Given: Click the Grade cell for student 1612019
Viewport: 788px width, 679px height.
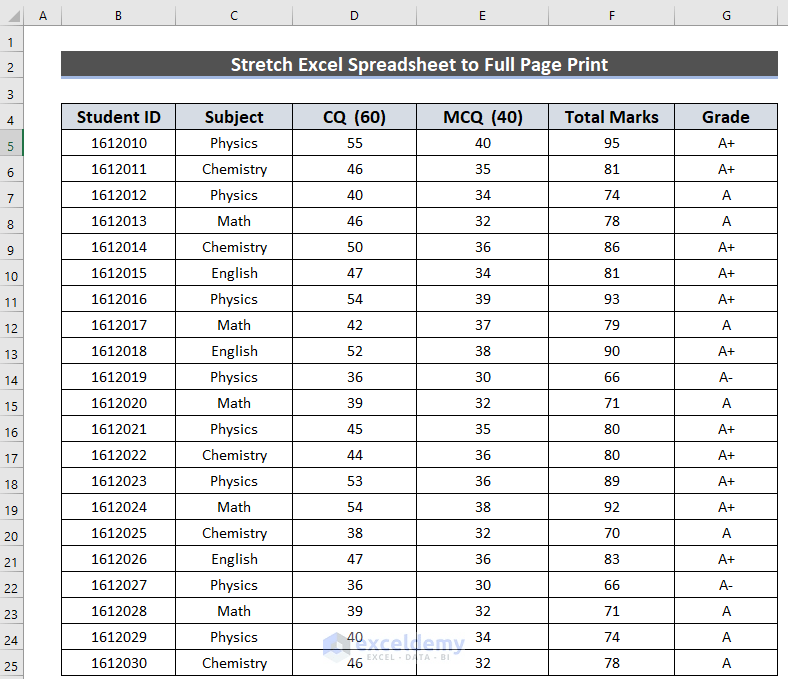Looking at the screenshot, I should 726,377.
